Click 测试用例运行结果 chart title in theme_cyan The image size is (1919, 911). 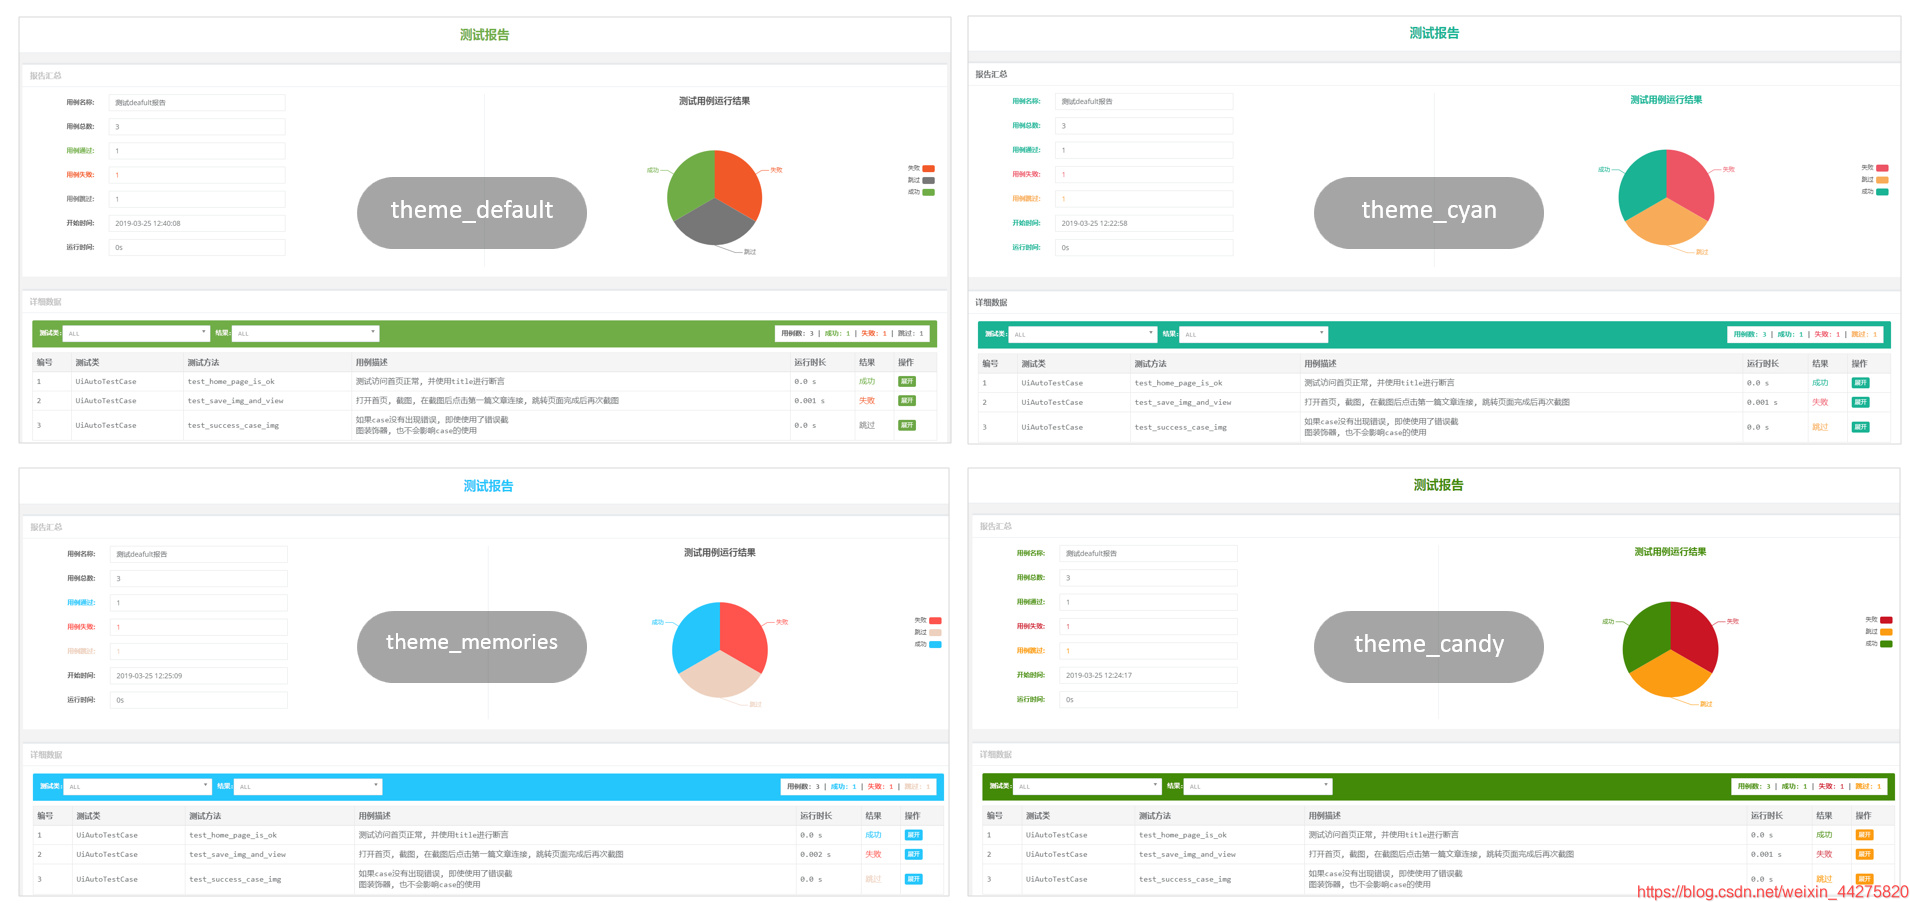(x=1666, y=100)
